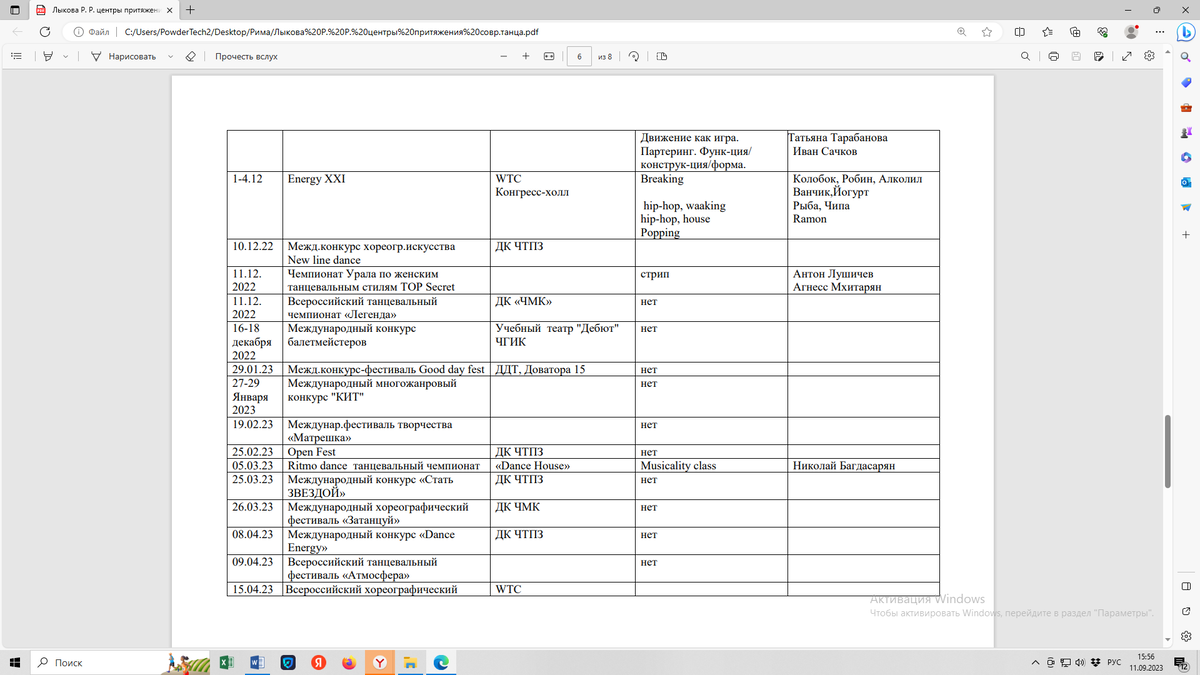This screenshot has width=1200, height=675.
Task: Focus the page number field showing 6
Action: (579, 56)
